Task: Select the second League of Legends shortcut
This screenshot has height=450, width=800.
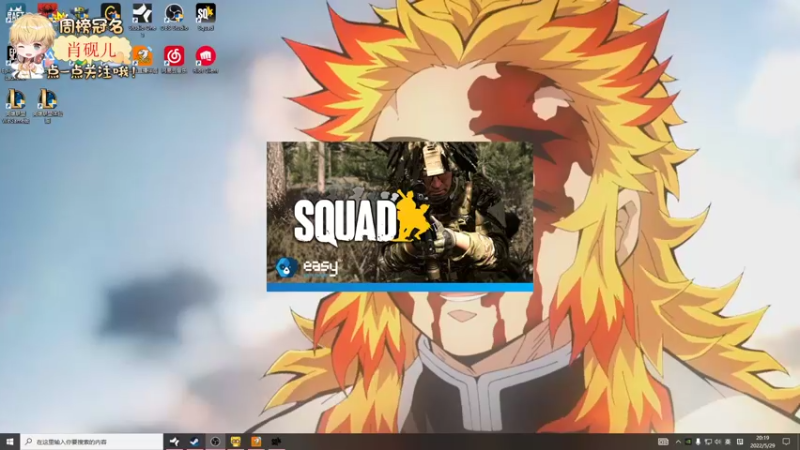Action: (x=47, y=105)
